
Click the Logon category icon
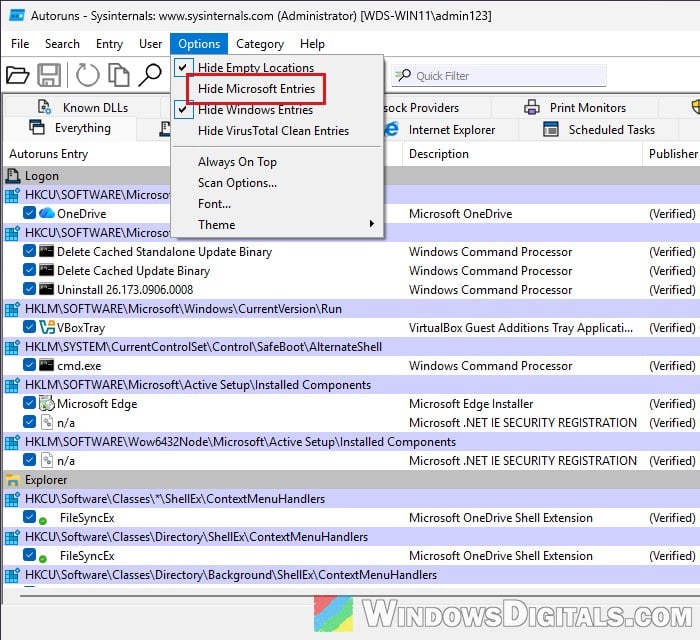pos(12,176)
